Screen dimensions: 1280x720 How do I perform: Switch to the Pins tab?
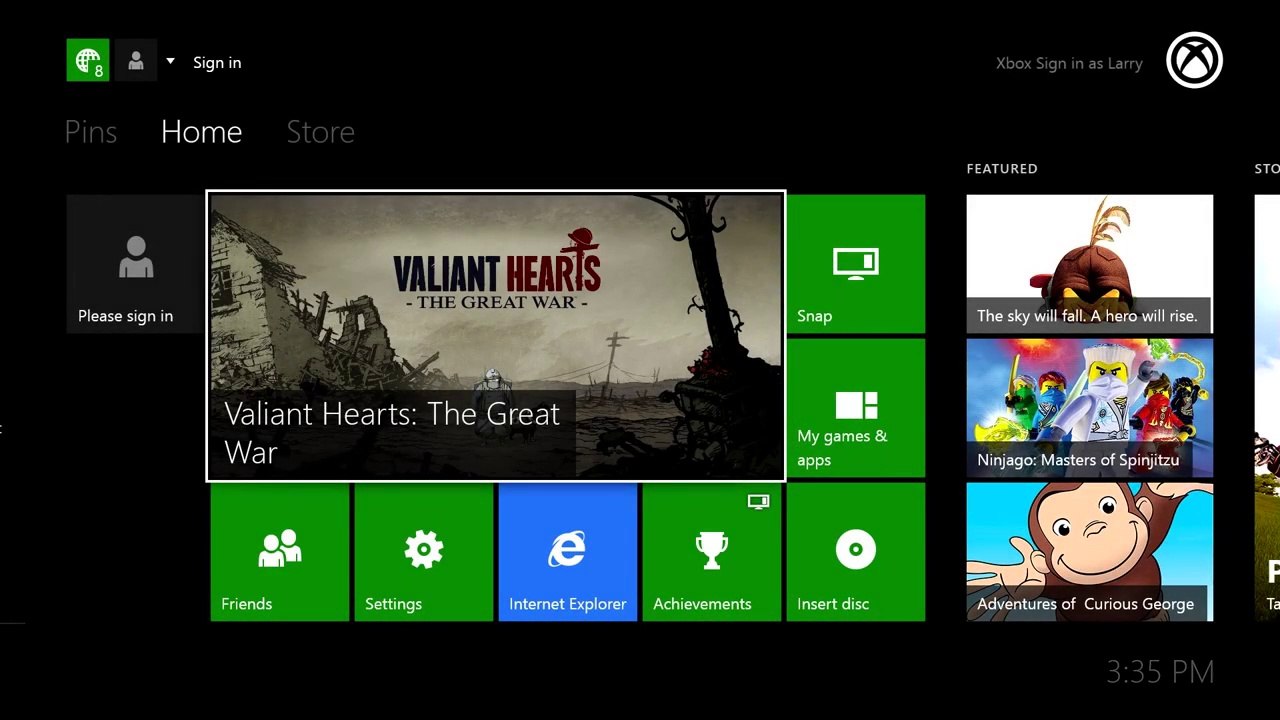91,132
